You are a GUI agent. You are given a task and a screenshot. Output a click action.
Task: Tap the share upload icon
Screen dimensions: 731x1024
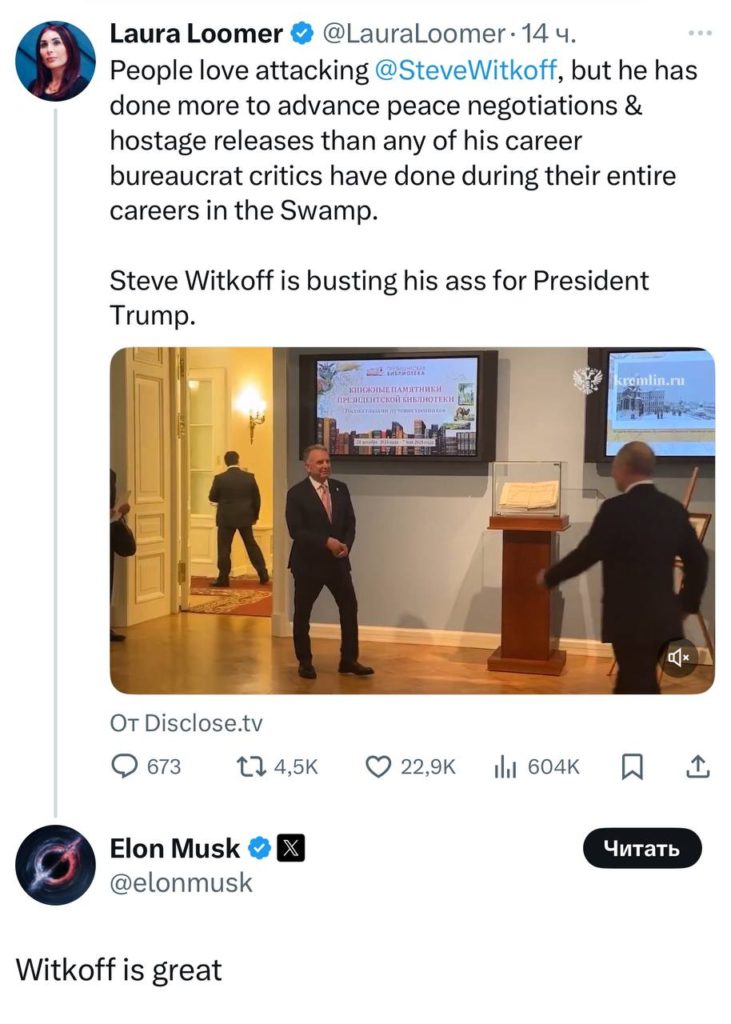699,767
